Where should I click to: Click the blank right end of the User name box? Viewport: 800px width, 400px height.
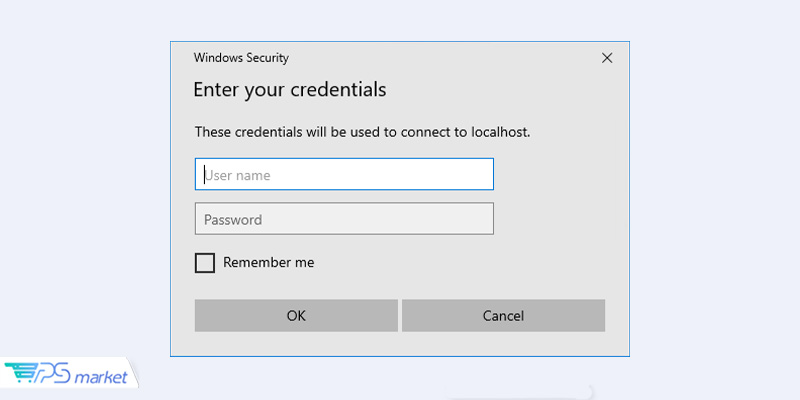point(459,174)
